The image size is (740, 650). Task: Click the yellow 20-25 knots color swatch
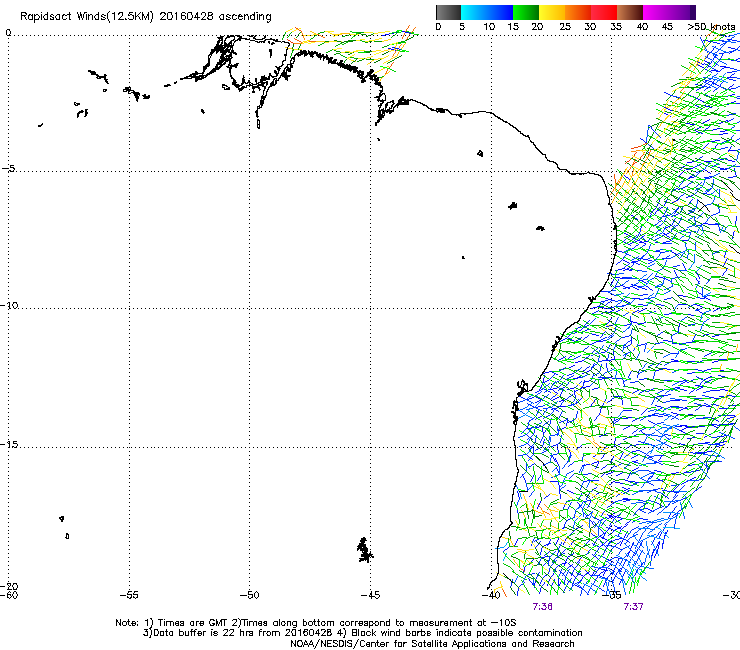(552, 12)
